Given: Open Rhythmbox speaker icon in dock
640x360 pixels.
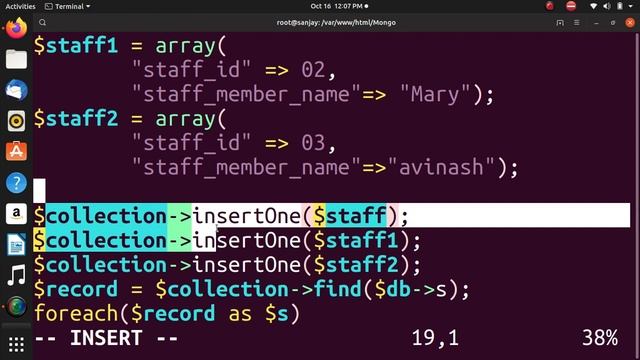Looking at the screenshot, I should (16, 121).
